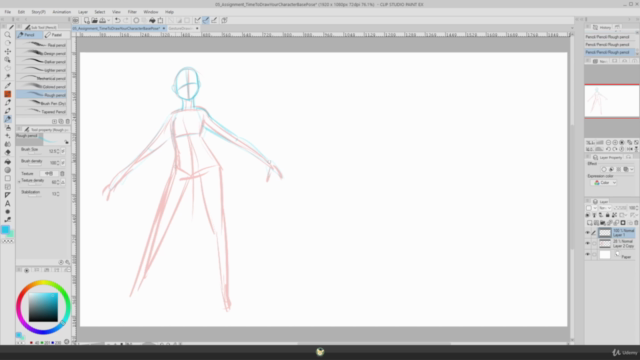The height and width of the screenshot is (360, 640).
Task: Choose the Mechanical pencil brush
Action: pyautogui.click(x=42, y=78)
